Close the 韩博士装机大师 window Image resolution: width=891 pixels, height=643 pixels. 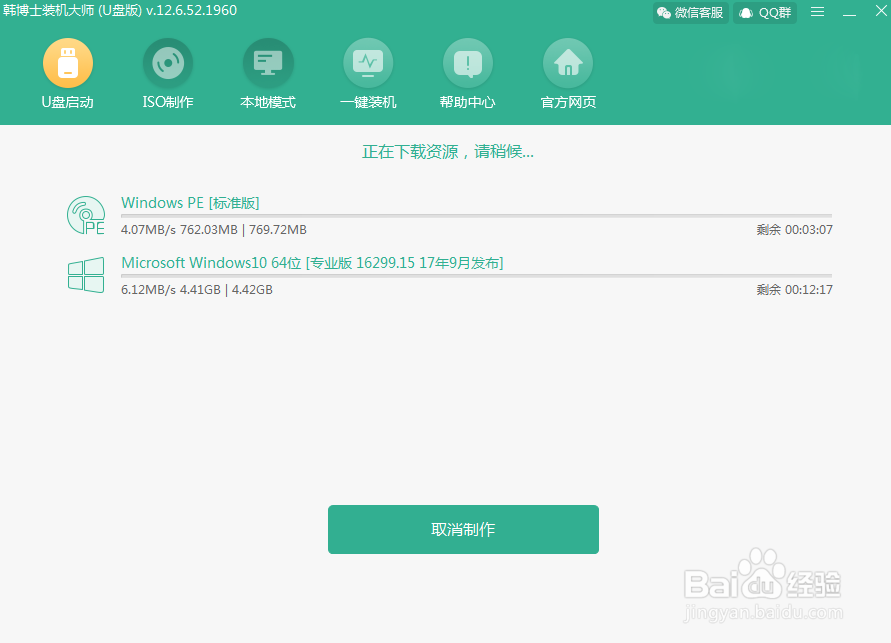(881, 11)
